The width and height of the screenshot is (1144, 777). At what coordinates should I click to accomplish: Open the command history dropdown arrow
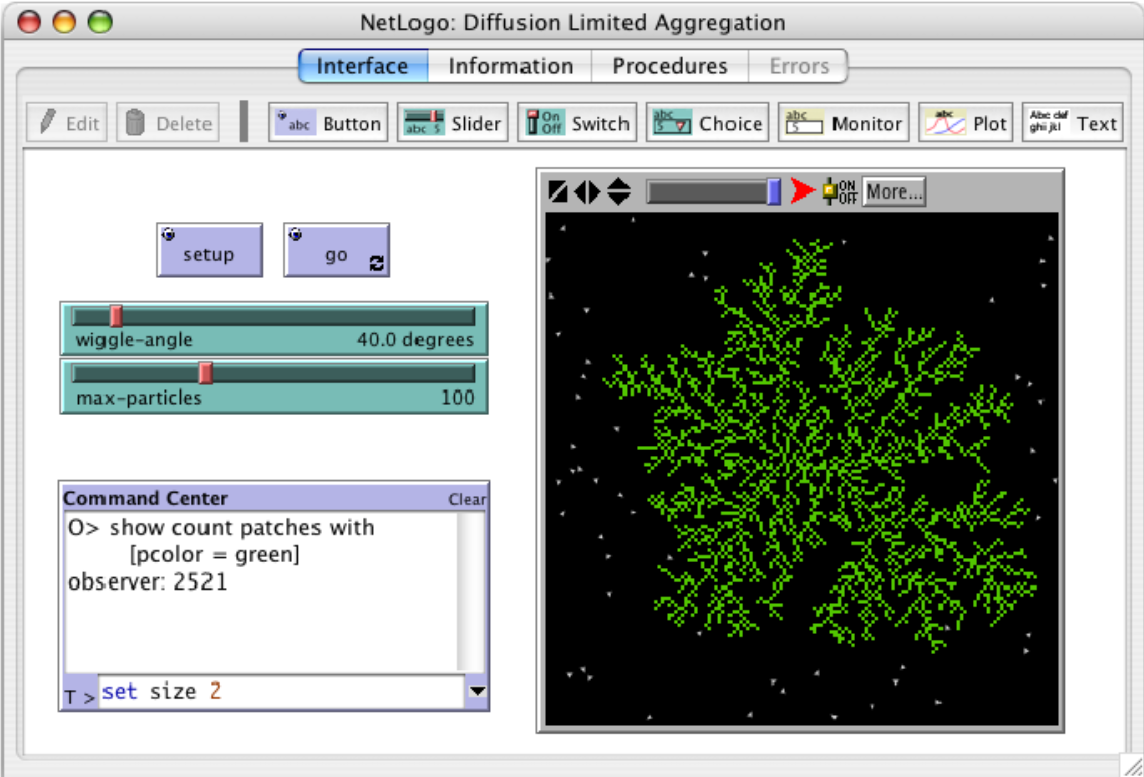[477, 691]
